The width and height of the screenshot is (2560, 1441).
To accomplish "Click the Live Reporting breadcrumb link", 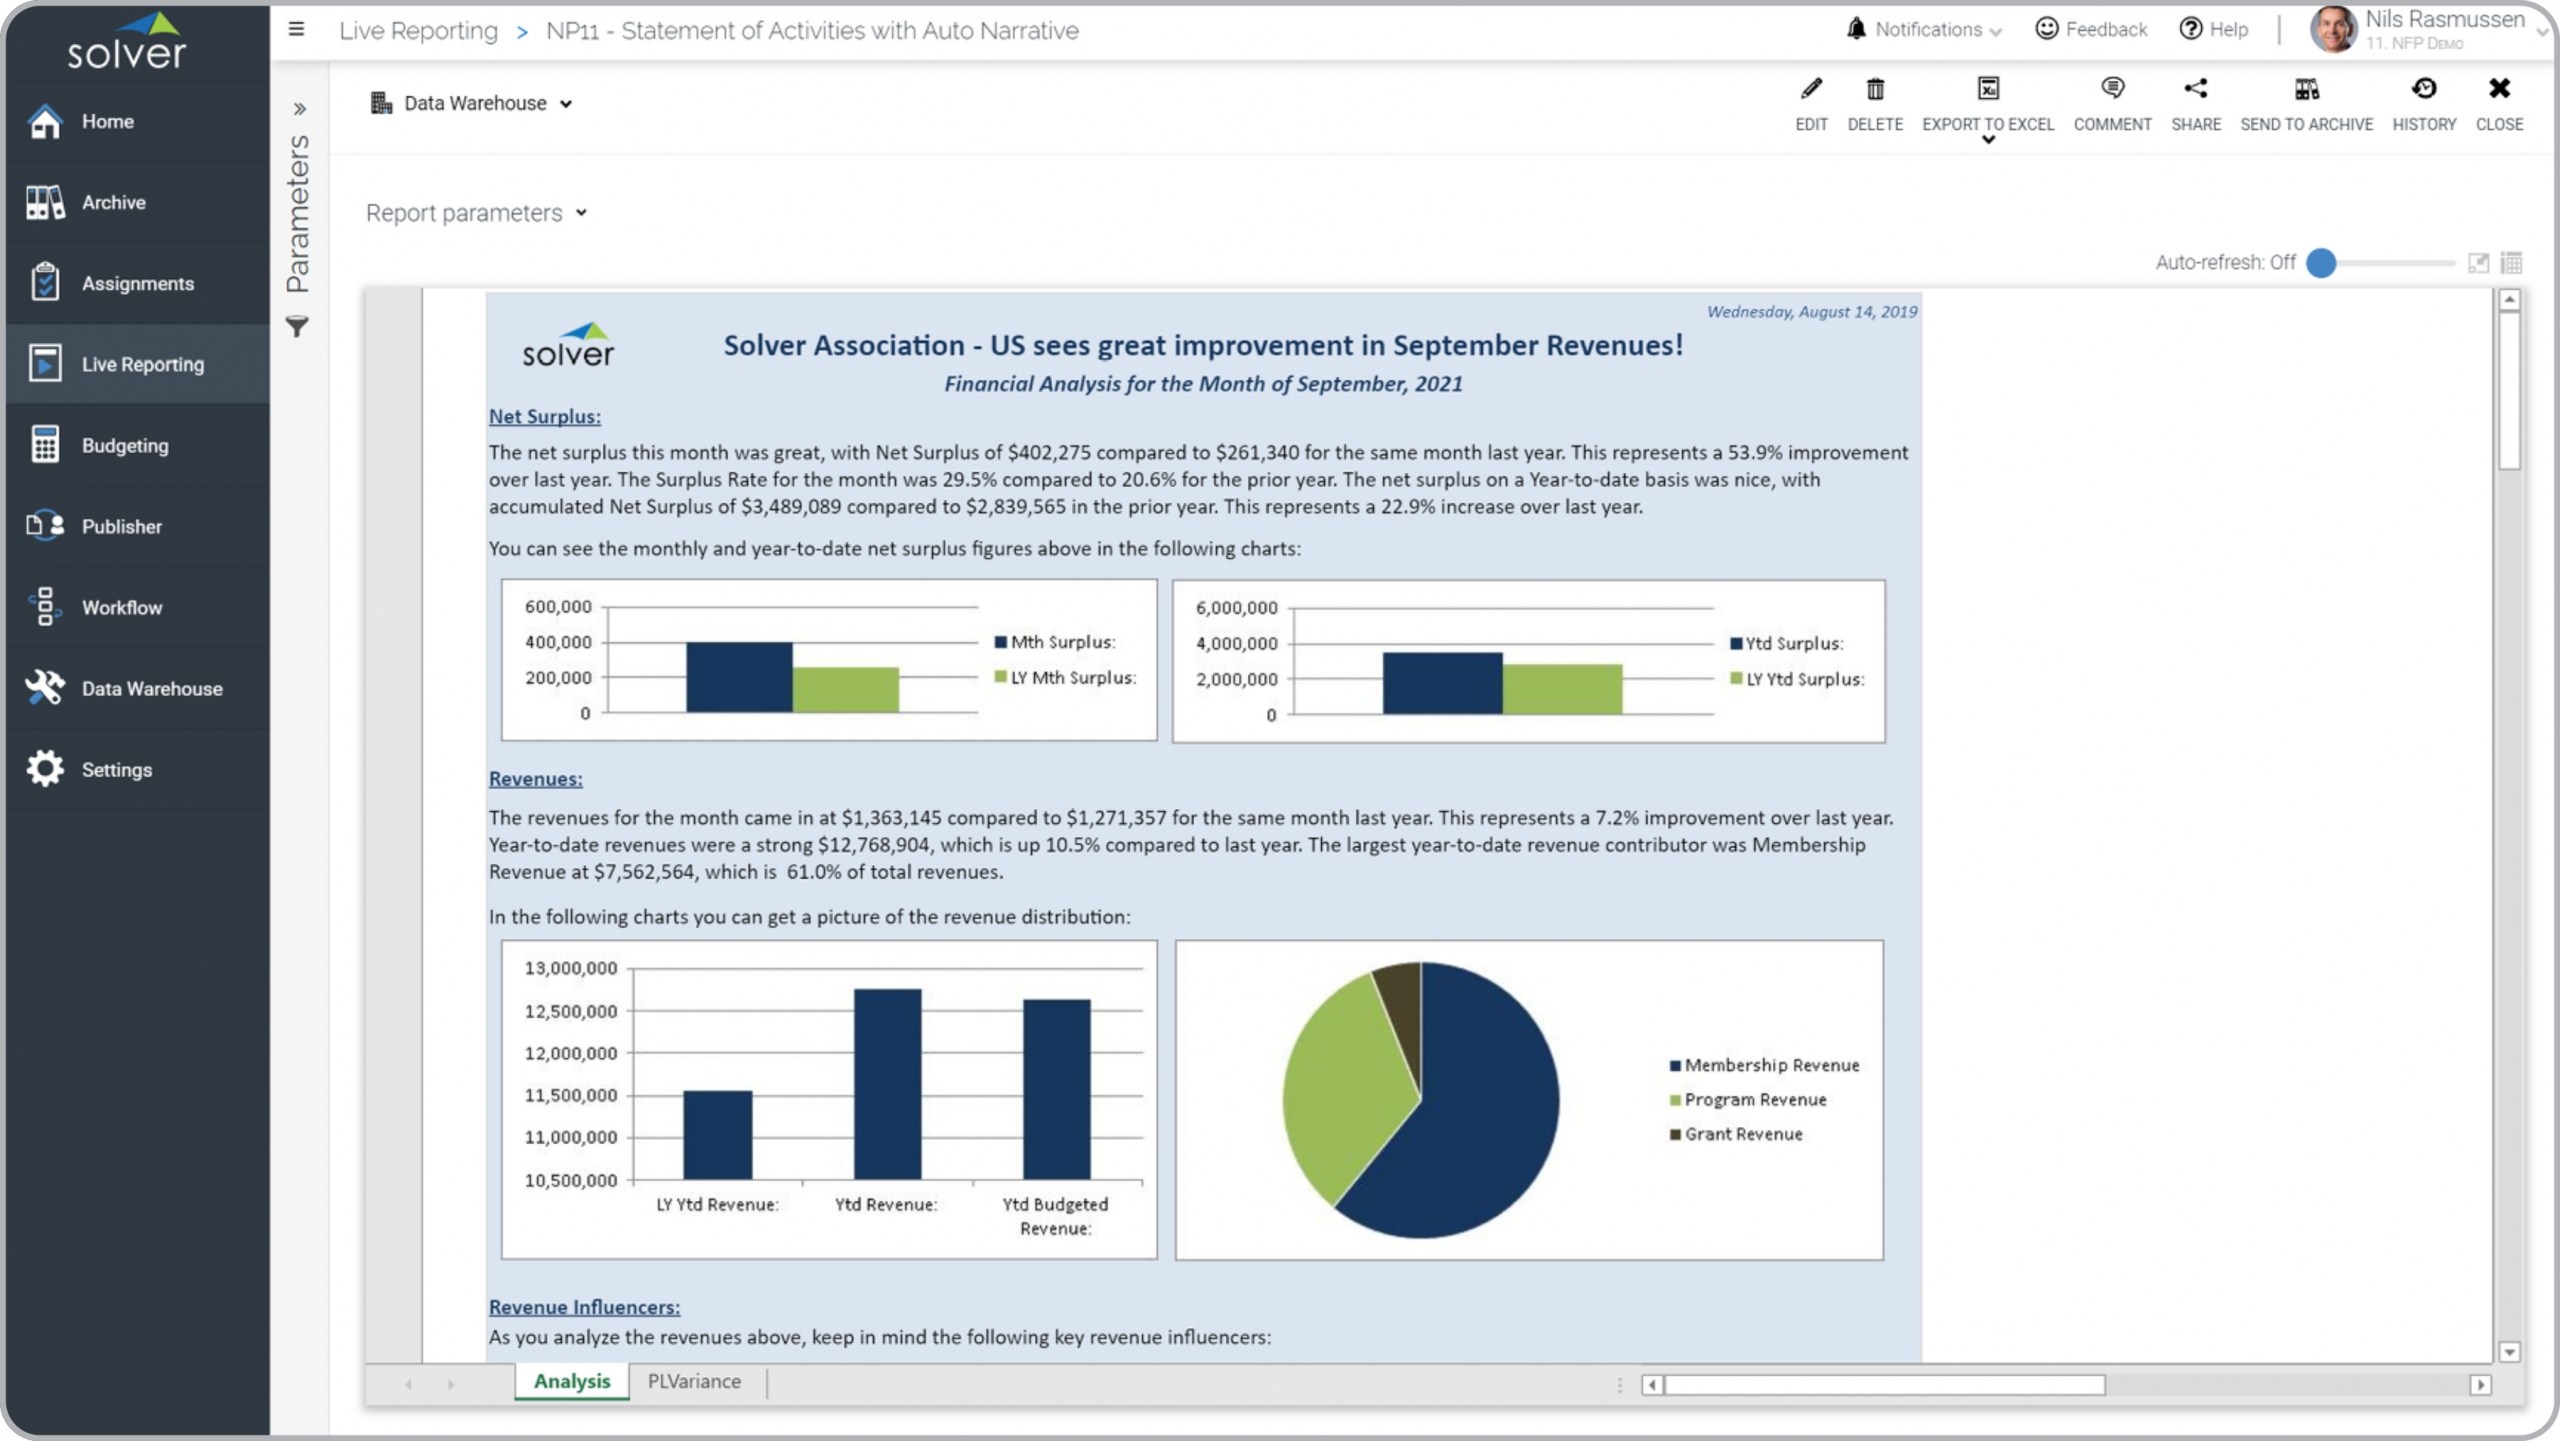I will [418, 31].
